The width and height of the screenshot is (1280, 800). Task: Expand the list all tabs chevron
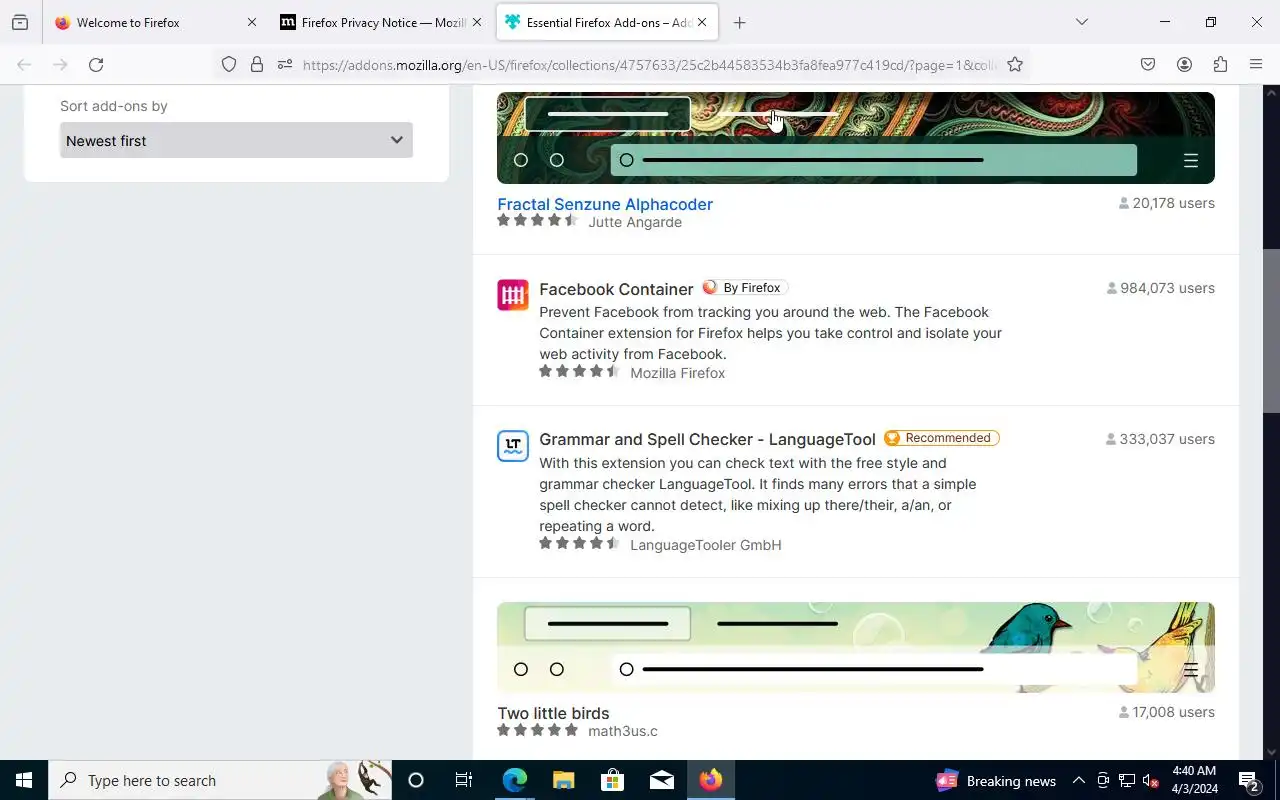point(1082,22)
